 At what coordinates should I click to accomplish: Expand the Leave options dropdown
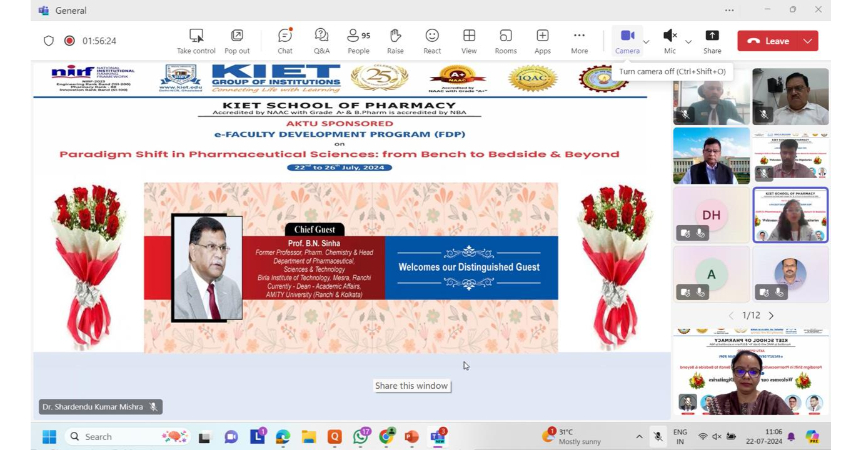pyautogui.click(x=808, y=41)
